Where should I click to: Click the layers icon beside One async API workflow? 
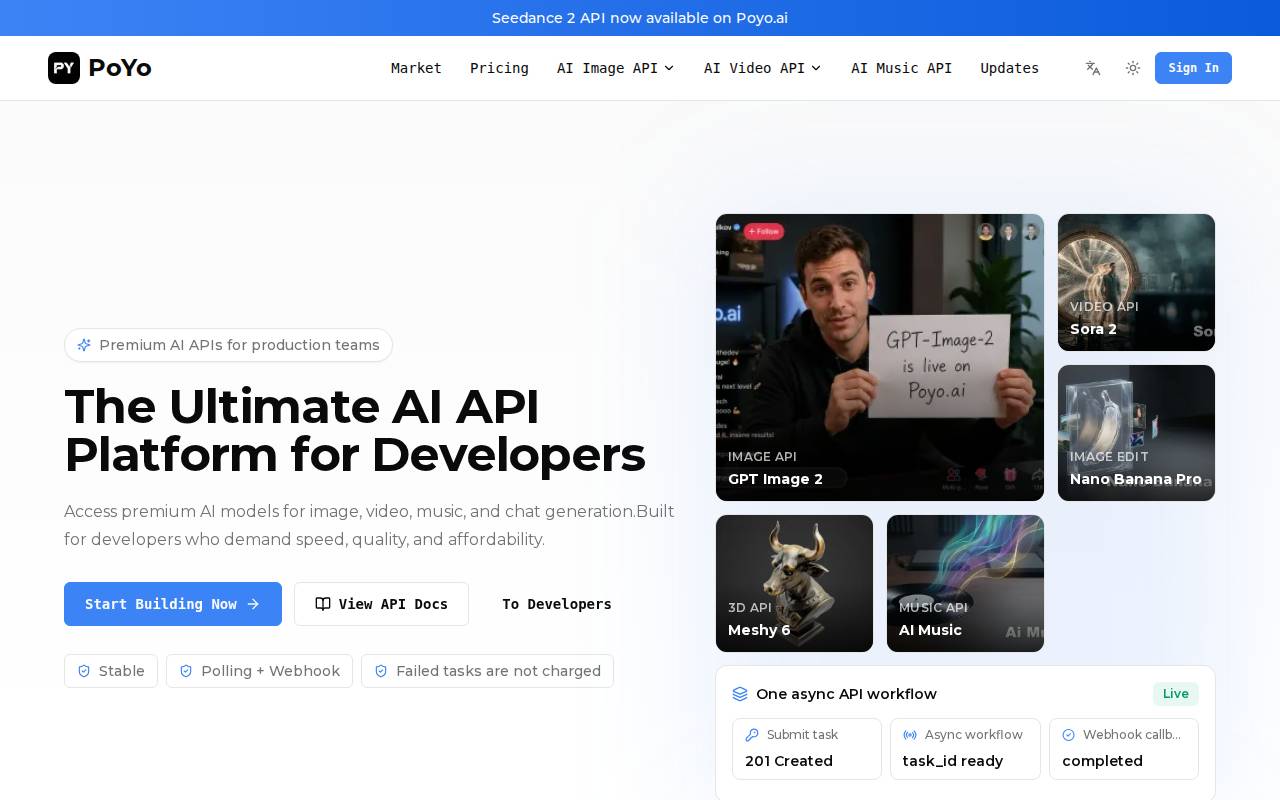(x=740, y=694)
